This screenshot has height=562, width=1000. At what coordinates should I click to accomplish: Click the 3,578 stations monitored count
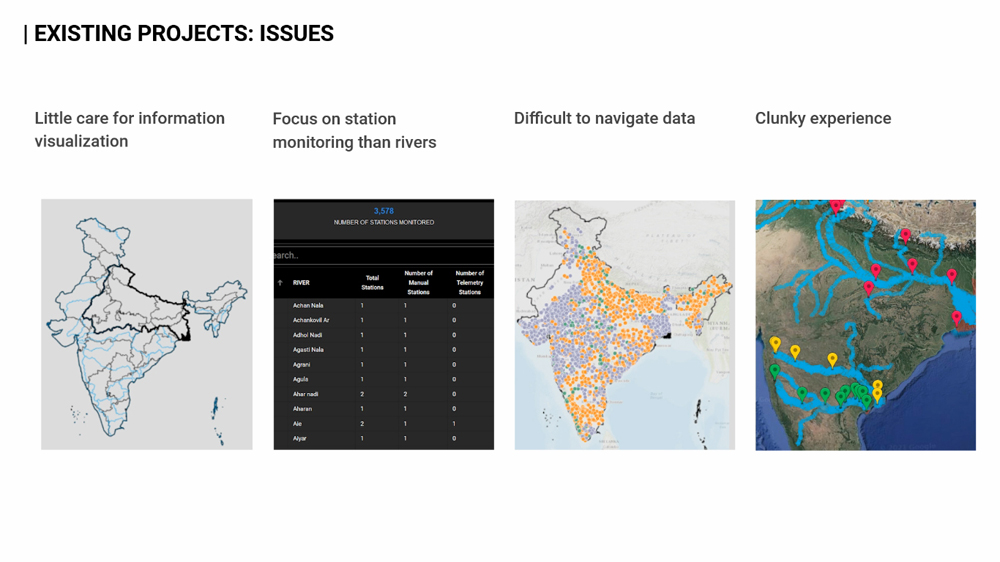[x=383, y=211]
